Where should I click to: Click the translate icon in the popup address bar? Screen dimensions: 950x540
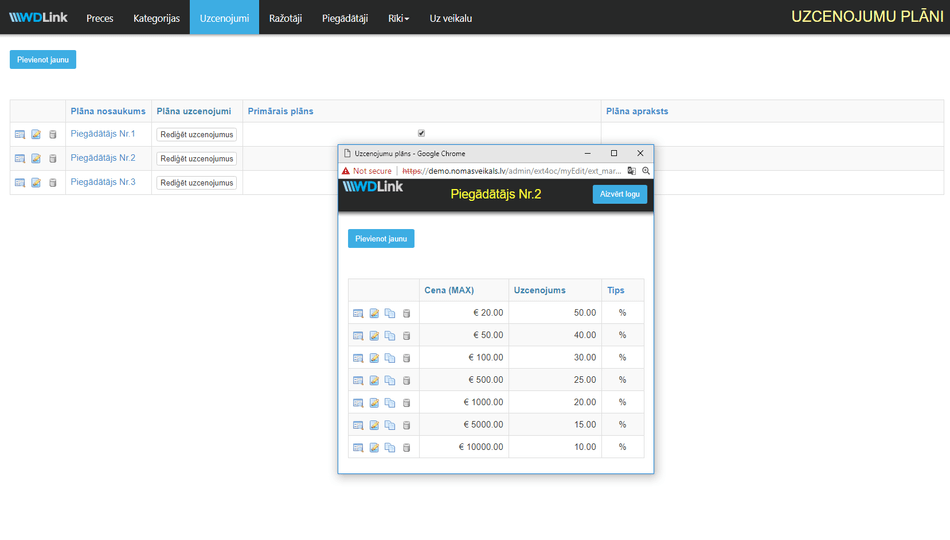click(632, 171)
